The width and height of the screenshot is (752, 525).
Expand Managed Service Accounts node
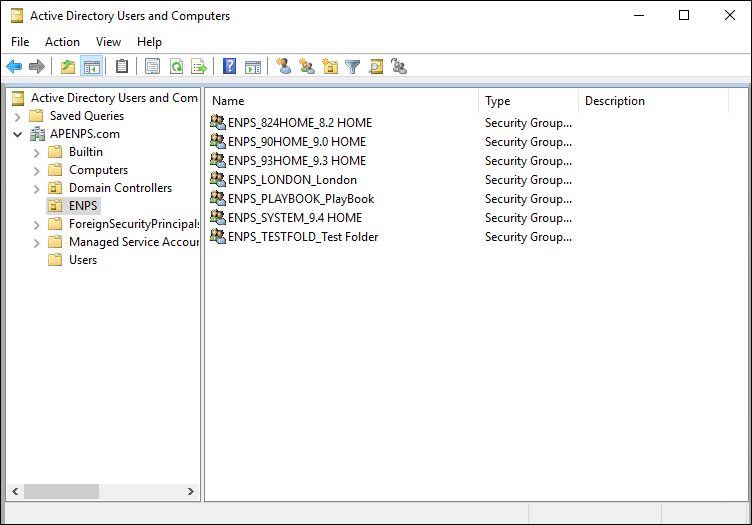36,243
